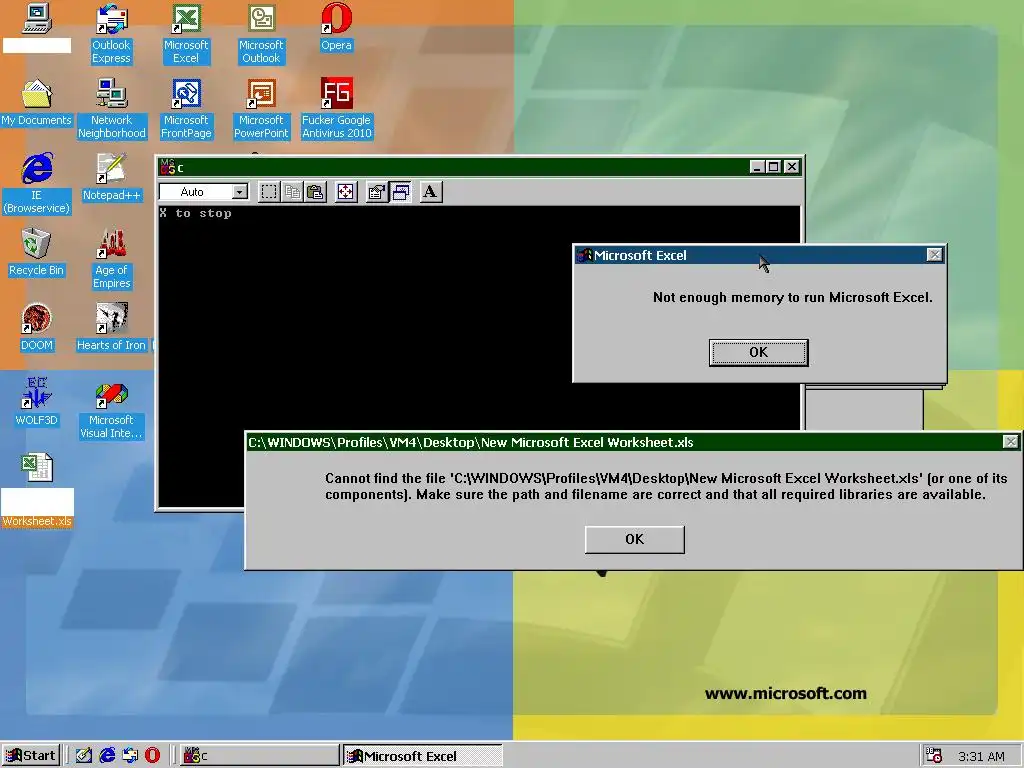
Task: Maximize the C DOS window
Action: point(773,167)
